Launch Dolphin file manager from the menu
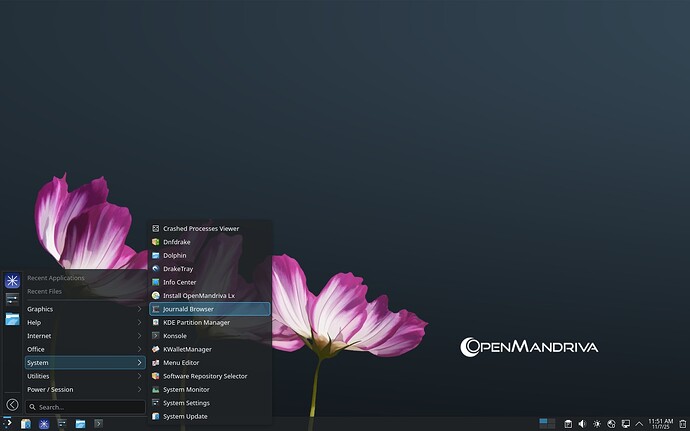The image size is (690, 431). (x=175, y=255)
